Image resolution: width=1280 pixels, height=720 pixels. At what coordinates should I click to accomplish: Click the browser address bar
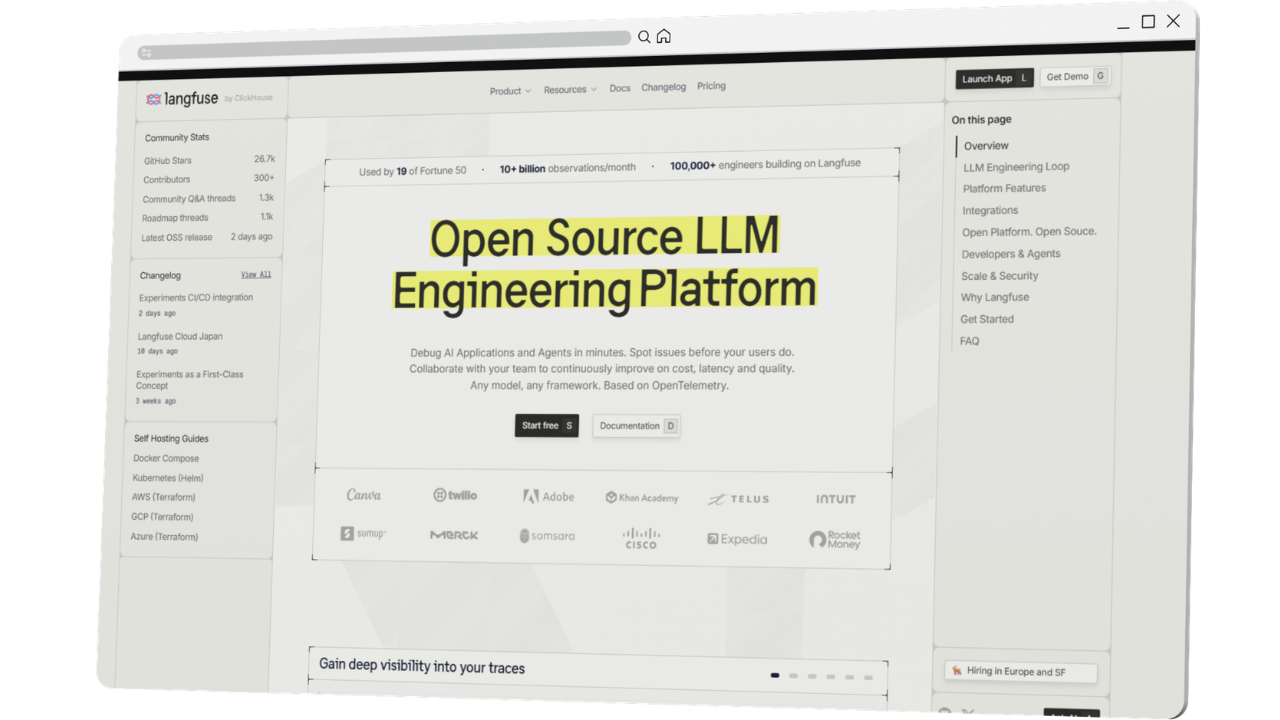coord(385,45)
